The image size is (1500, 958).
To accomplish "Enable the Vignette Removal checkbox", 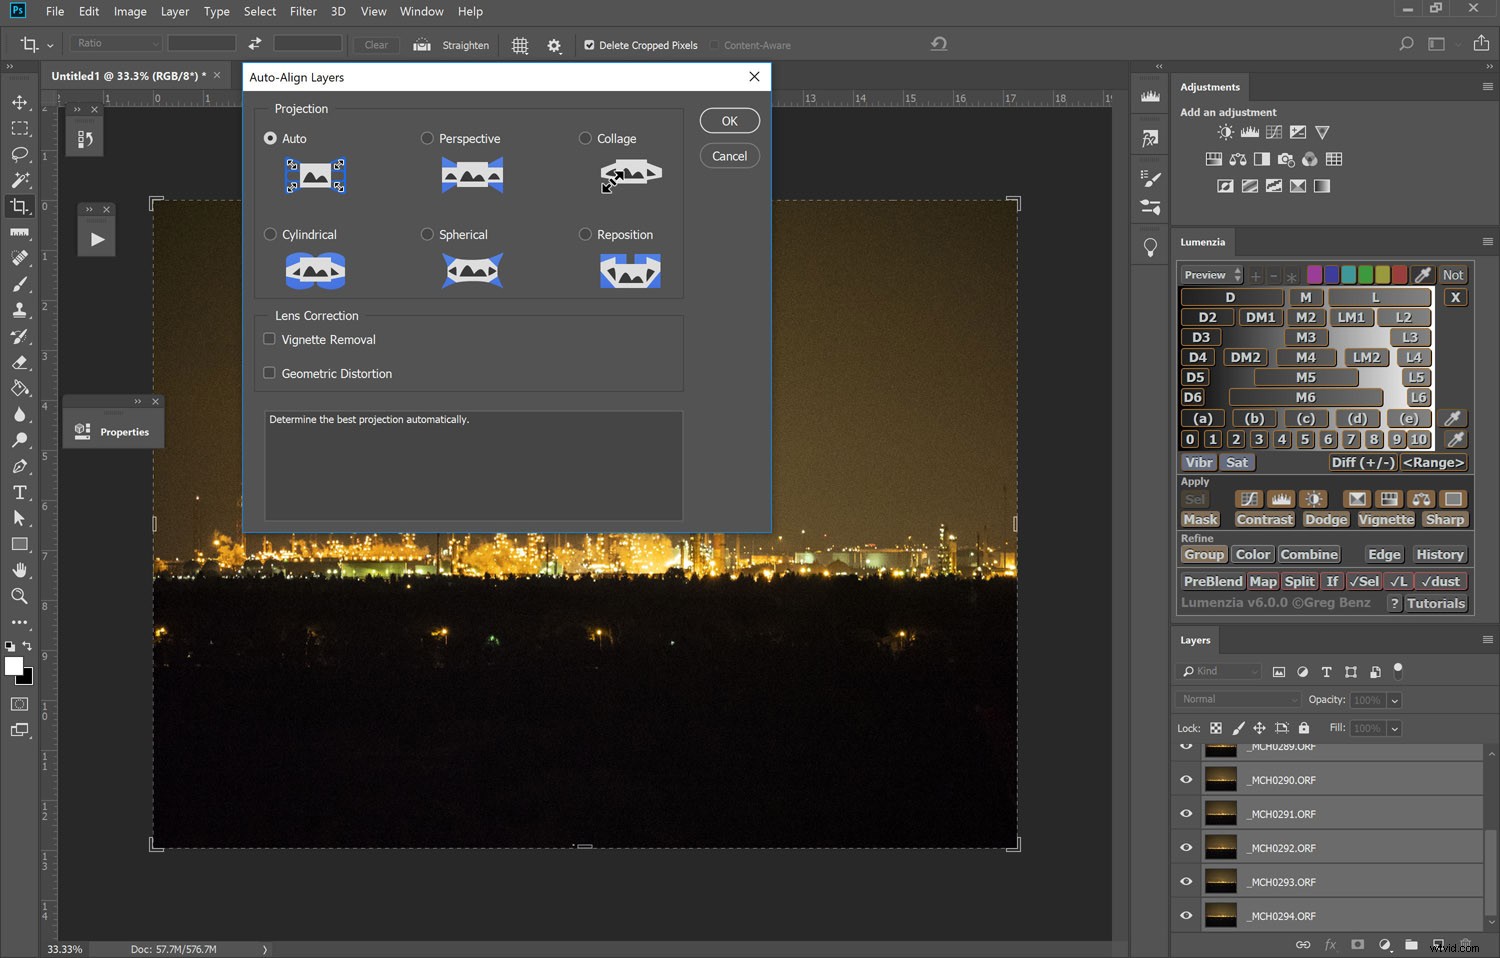I will pyautogui.click(x=270, y=339).
